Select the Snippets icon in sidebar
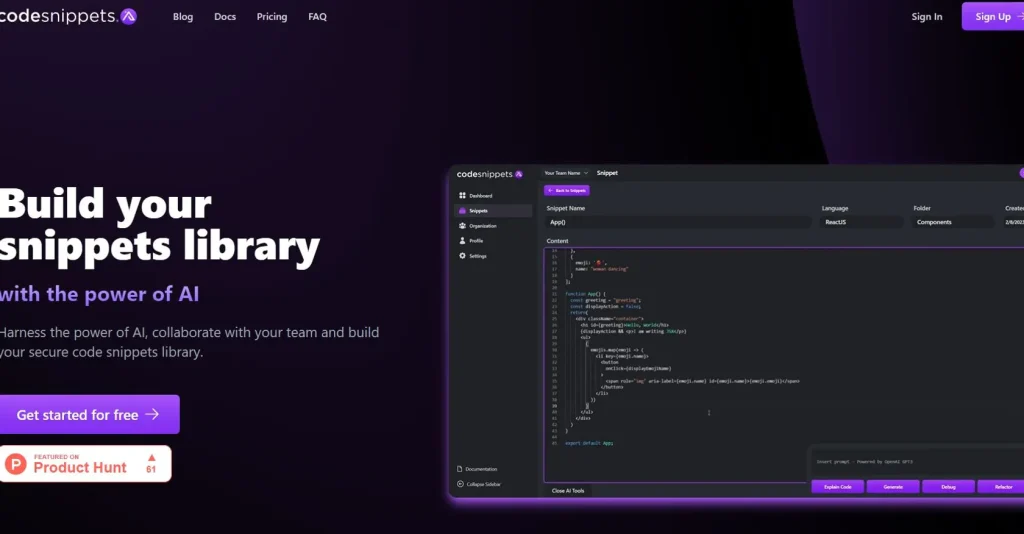This screenshot has height=534, width=1024. 462,211
